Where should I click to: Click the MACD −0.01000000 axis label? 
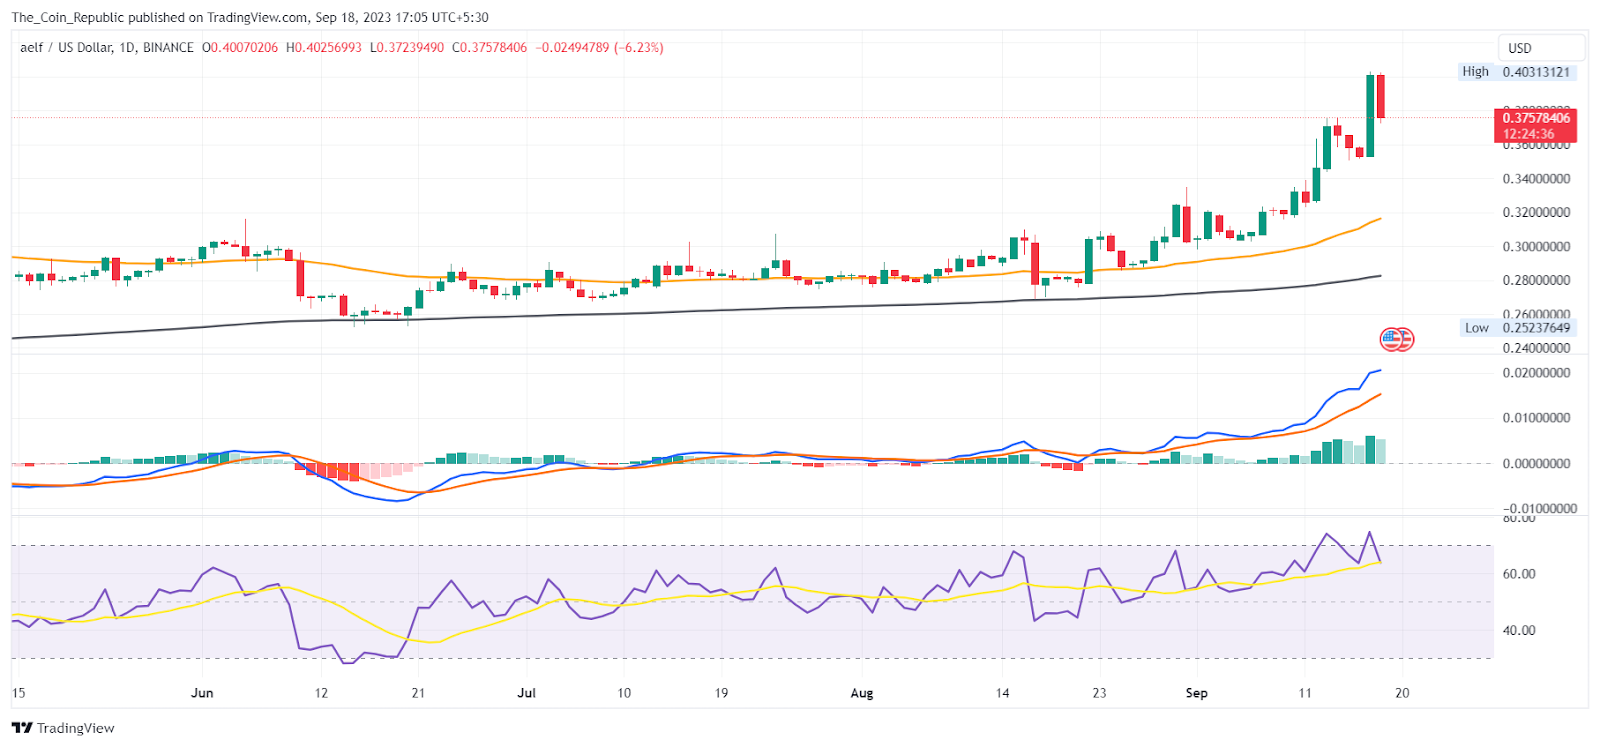[x=1539, y=509]
